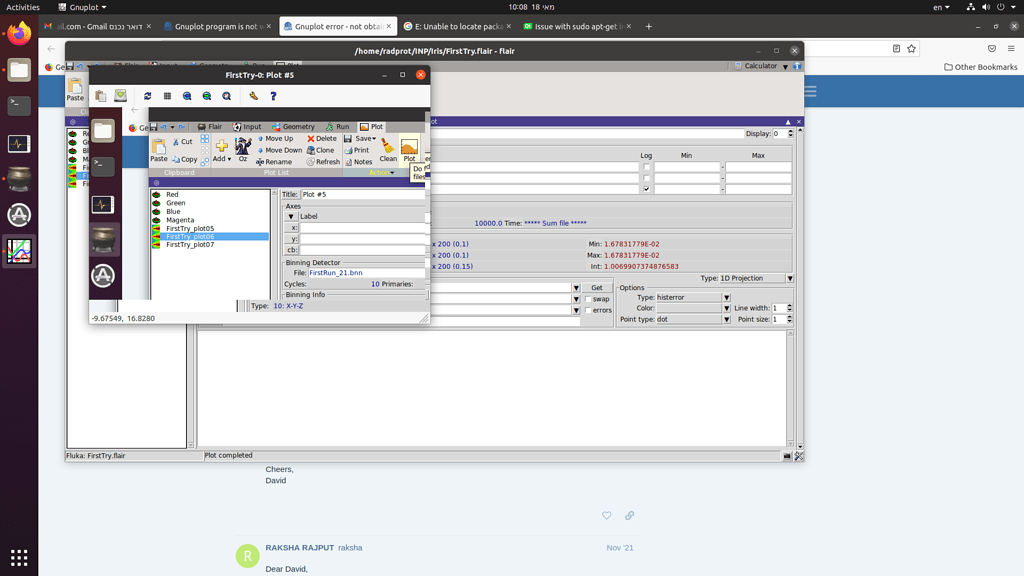1024x576 pixels.
Task: Click the Oz wizard icon
Action: 243,148
